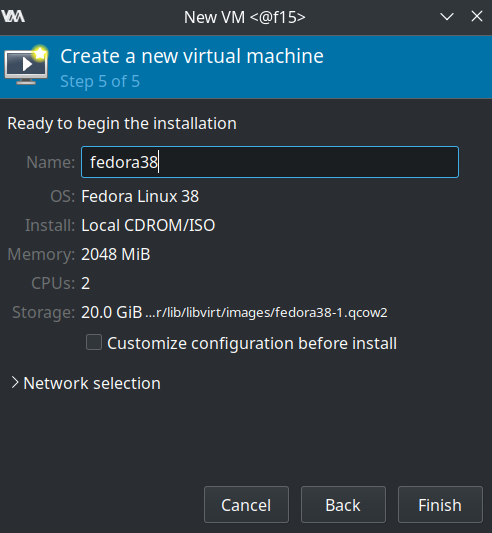
Task: Click the fedora38-1.qcow2 storage path
Action: (267, 312)
